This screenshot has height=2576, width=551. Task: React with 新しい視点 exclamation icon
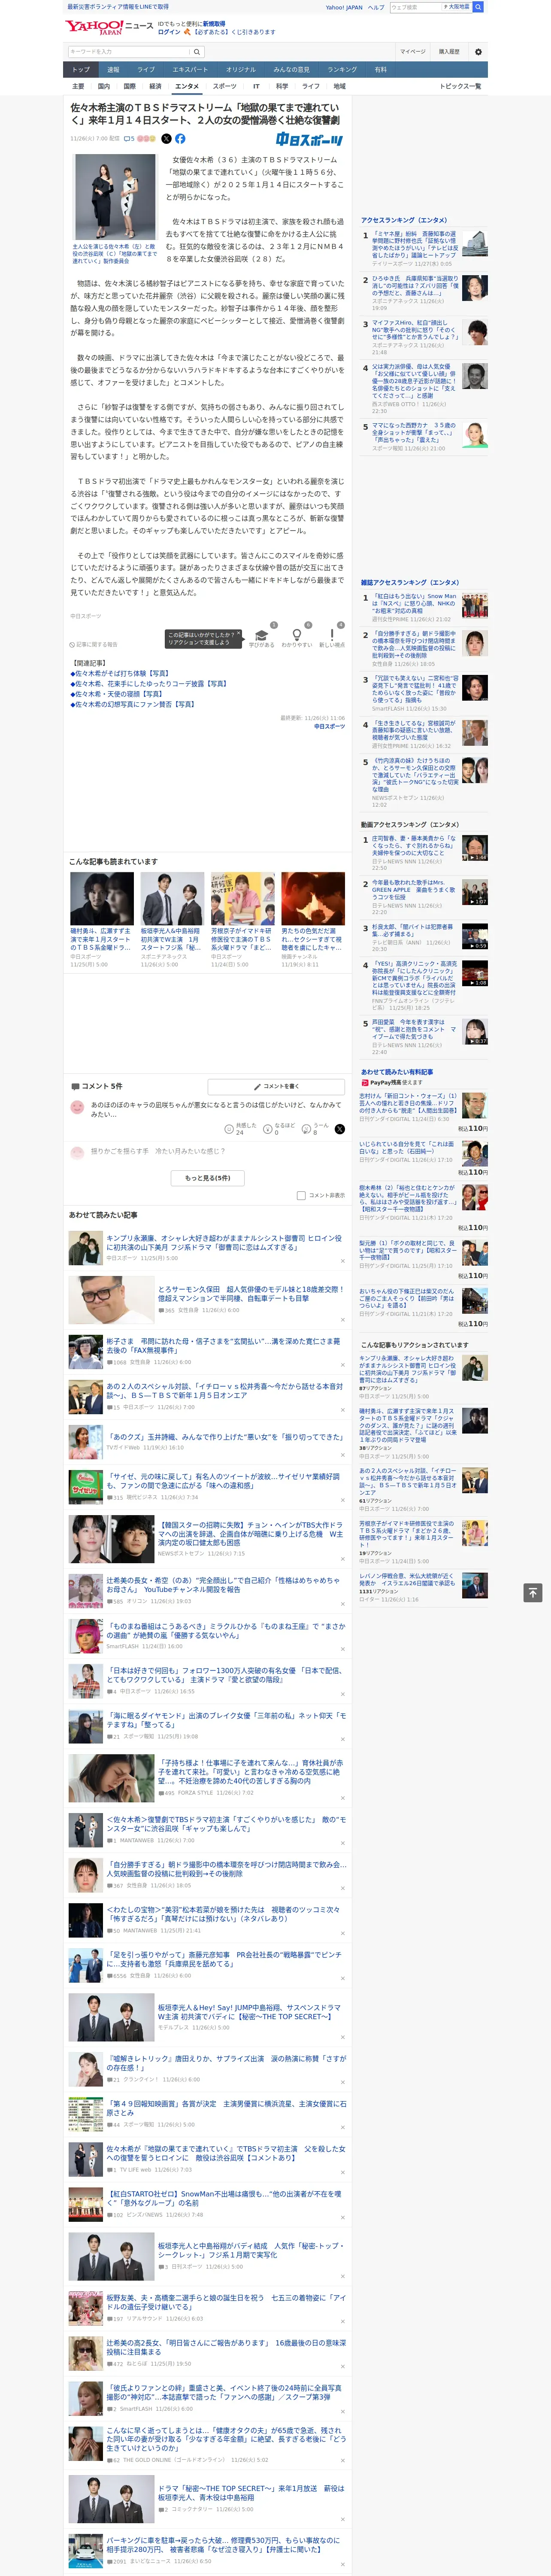[332, 635]
